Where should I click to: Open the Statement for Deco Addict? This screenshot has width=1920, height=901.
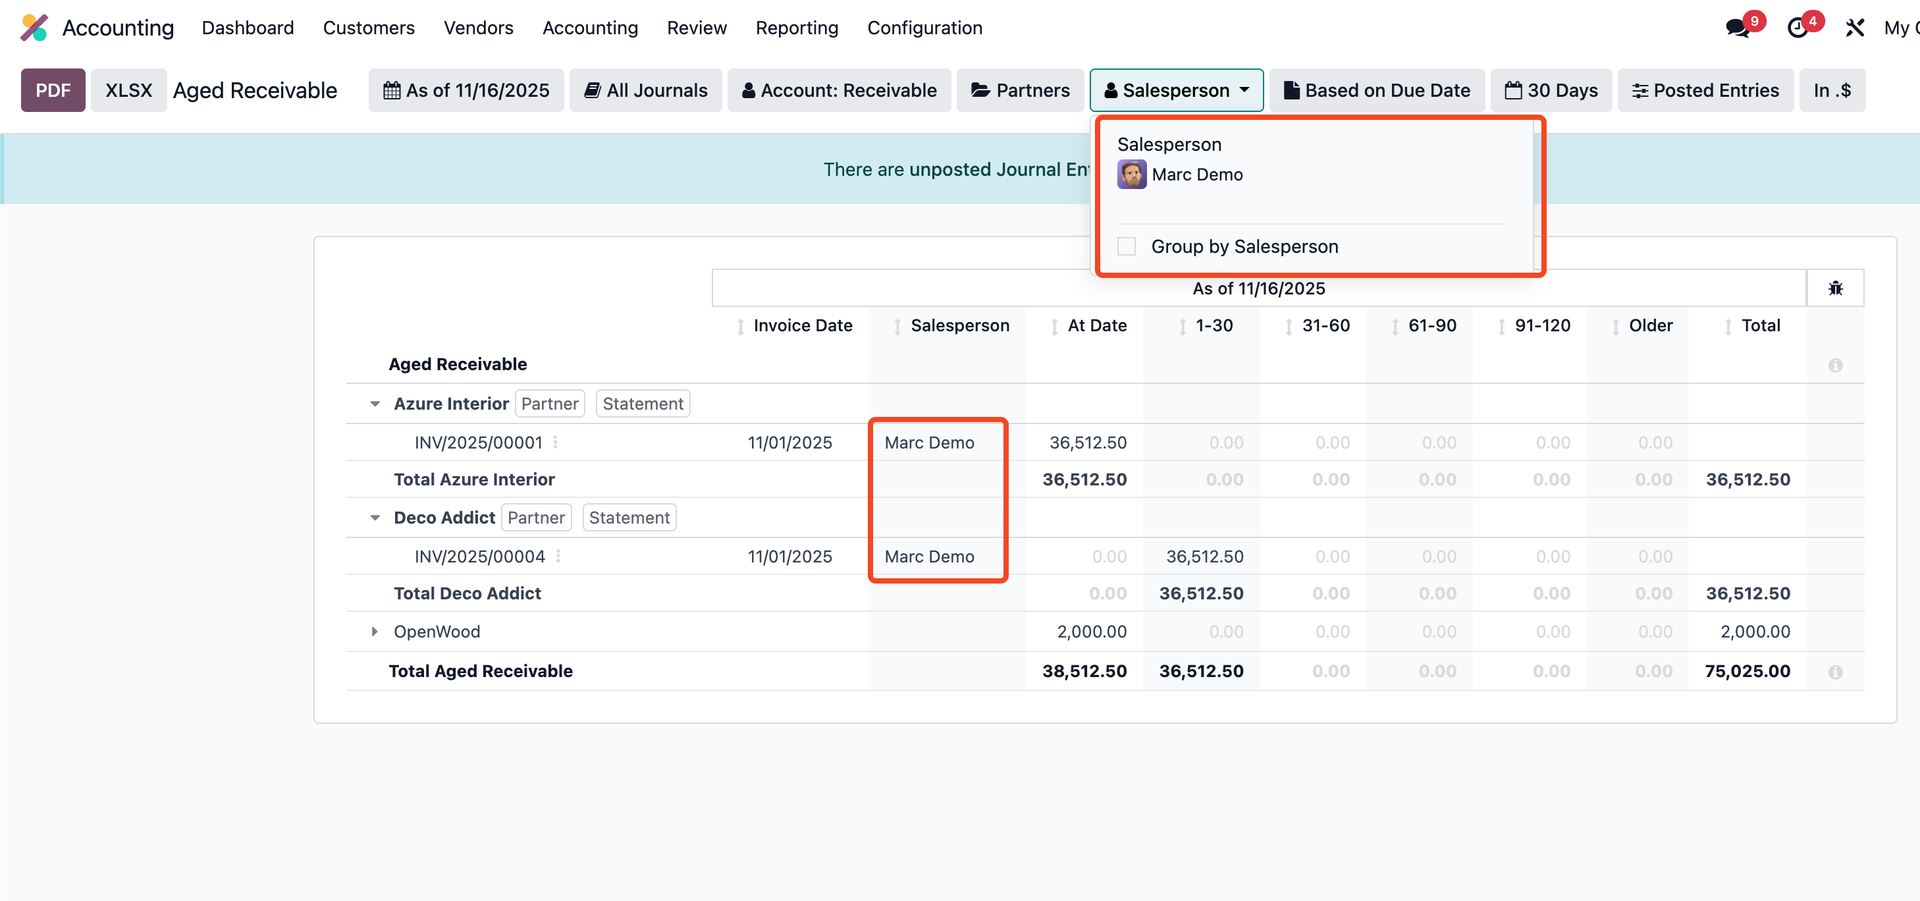tap(629, 517)
